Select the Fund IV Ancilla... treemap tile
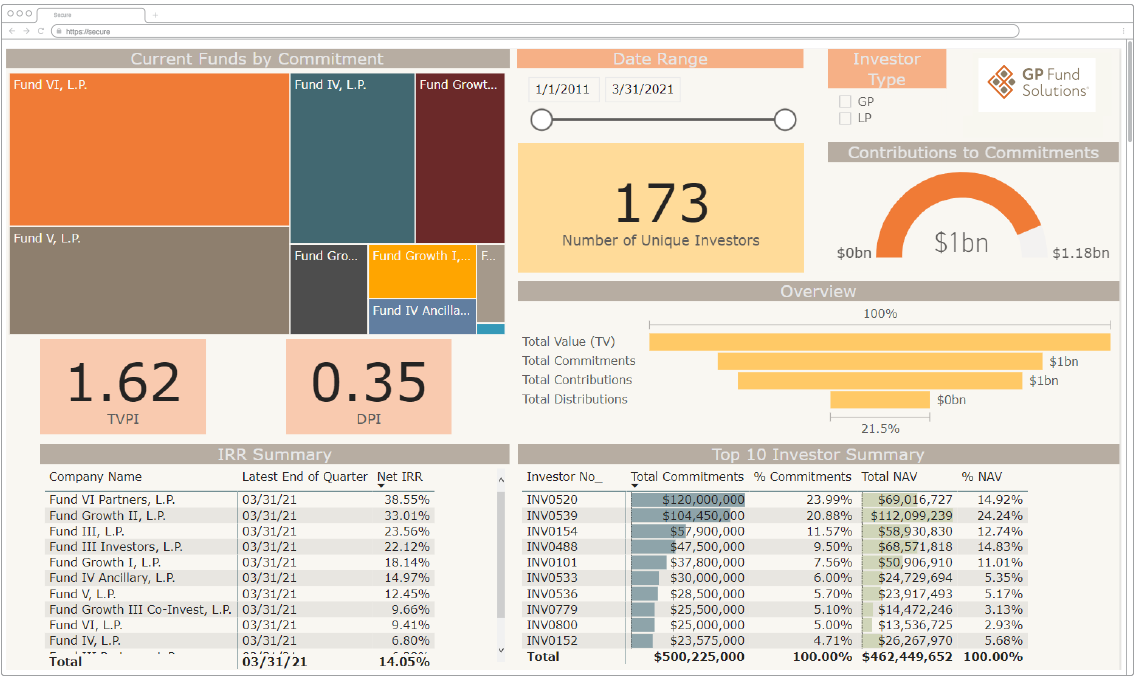This screenshot has height=680, width=1135. [422, 316]
